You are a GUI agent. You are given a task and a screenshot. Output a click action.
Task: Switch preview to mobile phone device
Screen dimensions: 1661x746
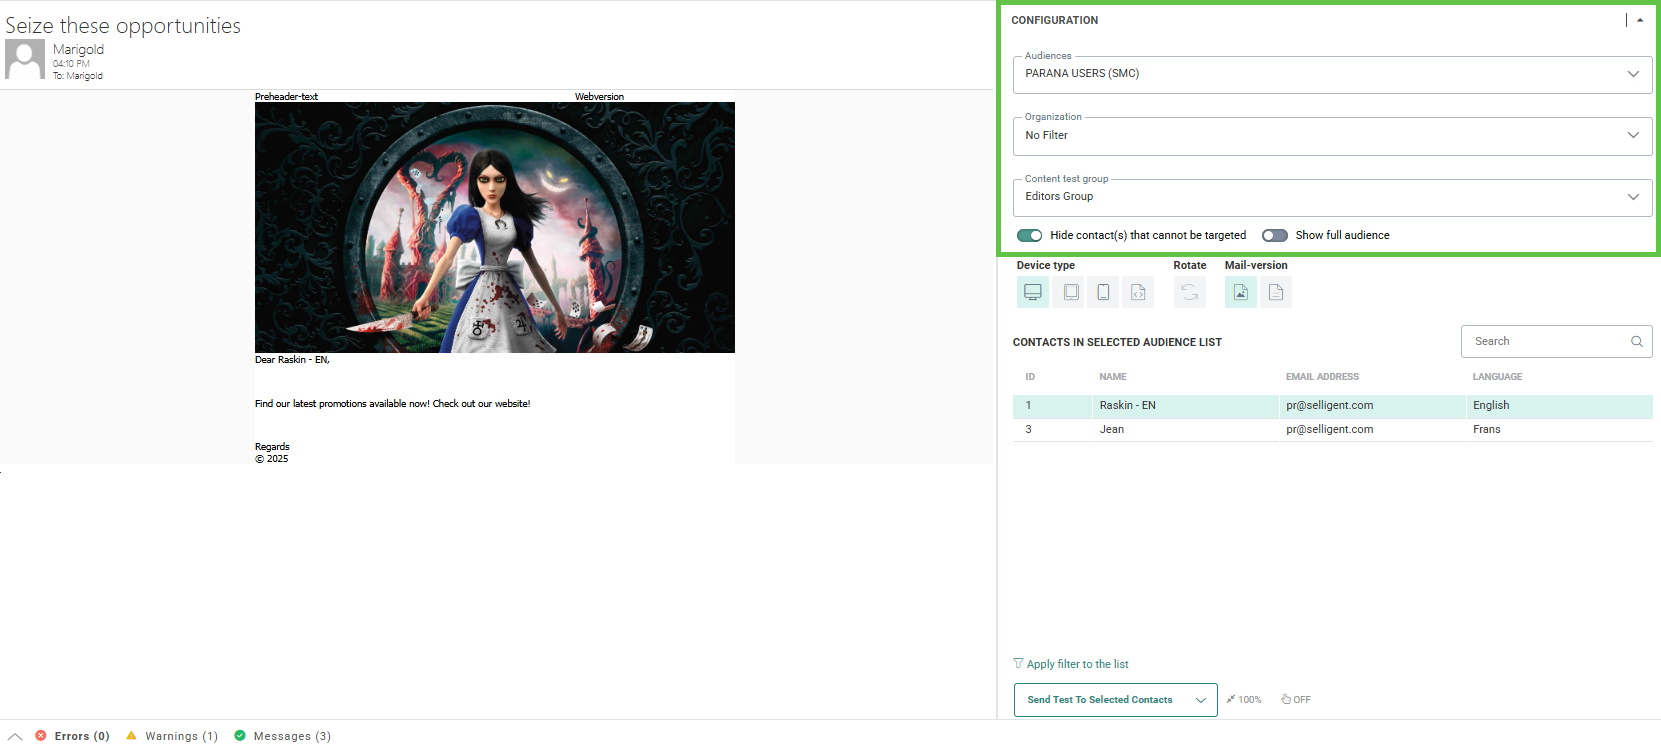coord(1103,292)
